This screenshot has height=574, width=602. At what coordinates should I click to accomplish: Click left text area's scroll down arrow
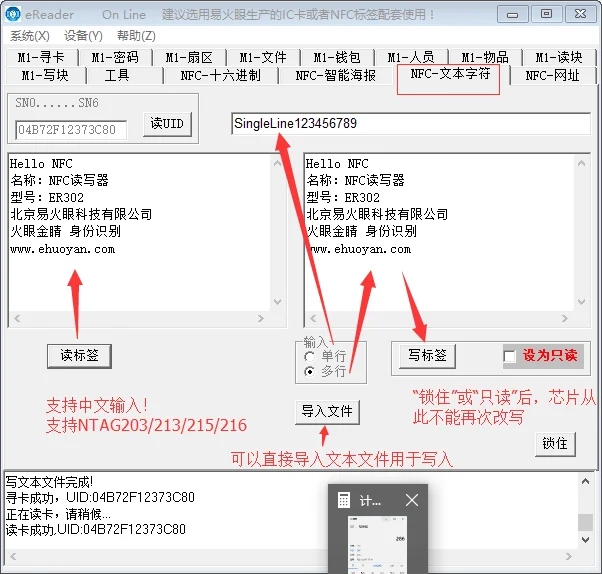coord(278,302)
